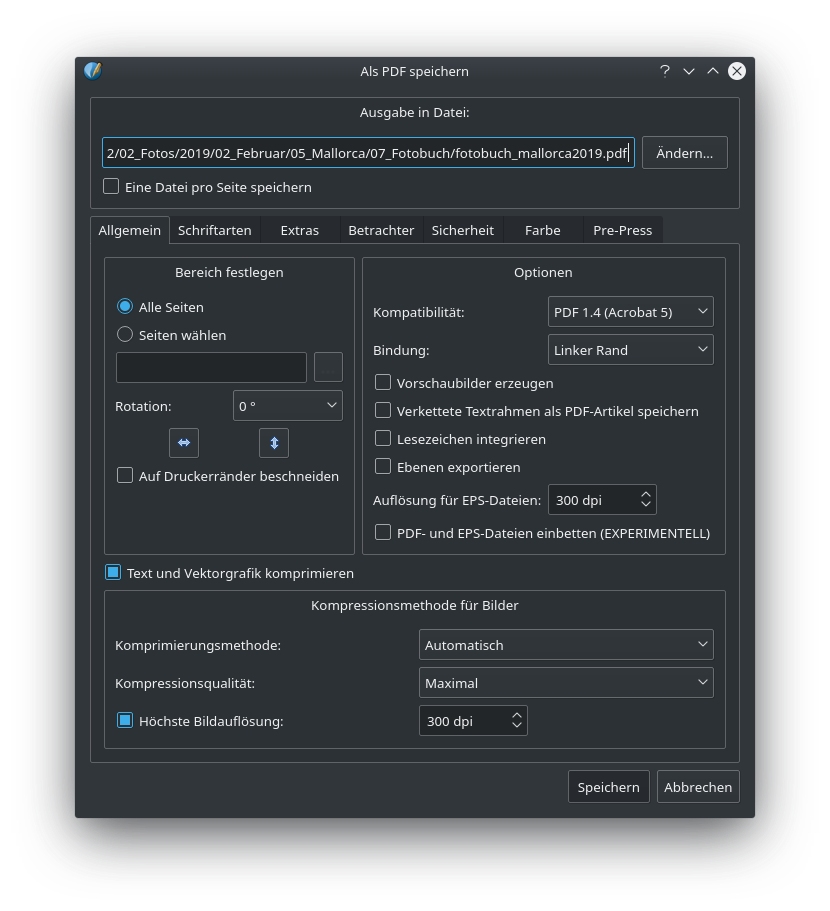Click the page range ellipsis button
Image resolution: width=830 pixels, height=911 pixels.
pos(328,367)
